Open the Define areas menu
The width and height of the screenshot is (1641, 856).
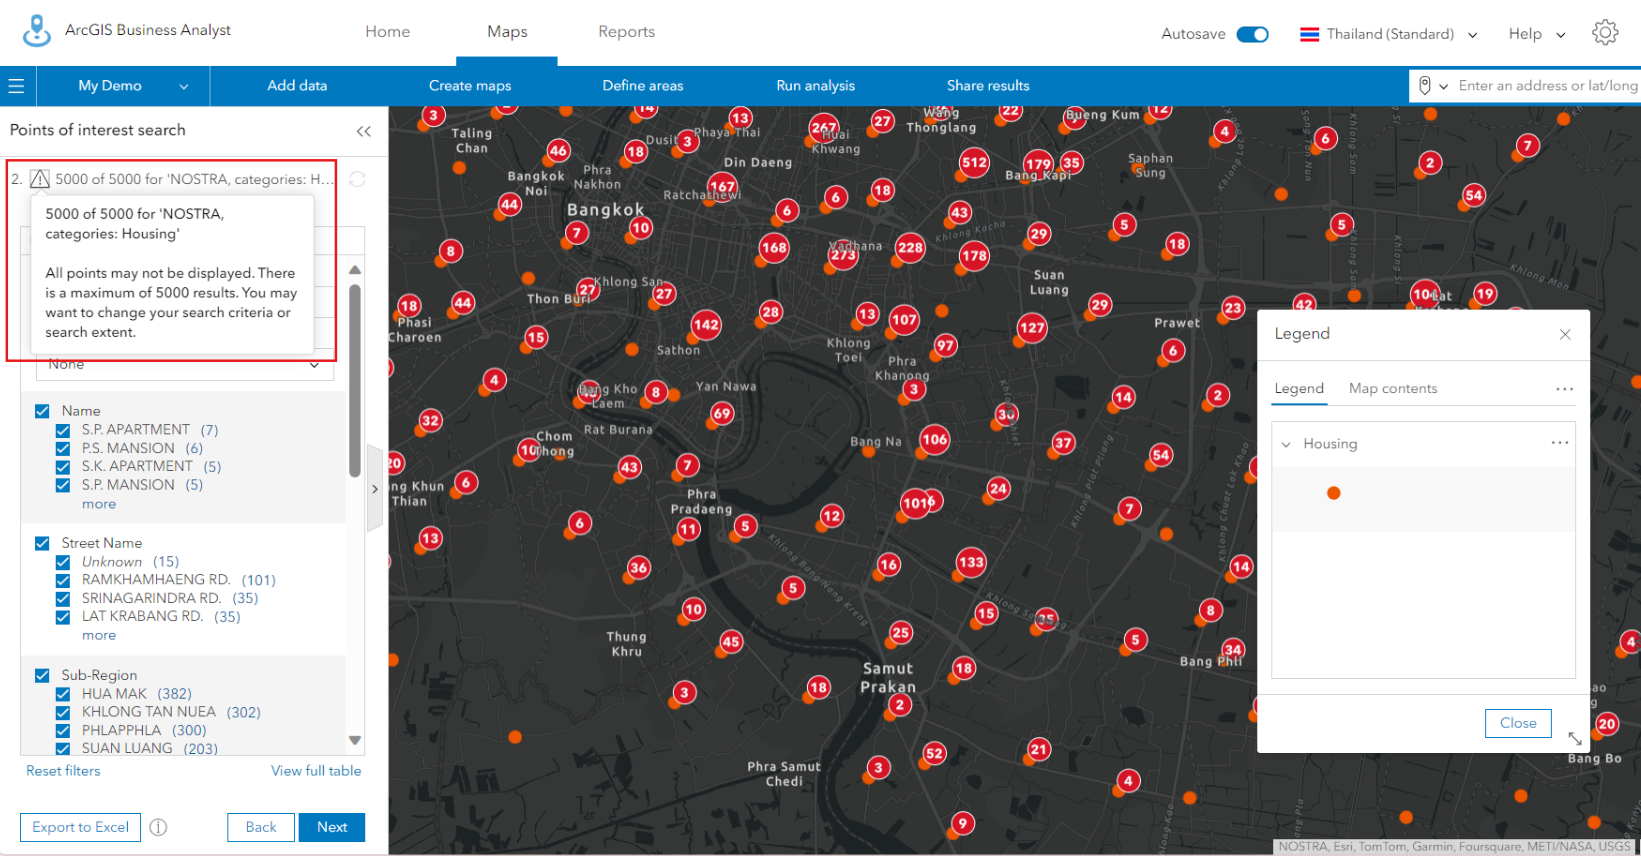pyautogui.click(x=643, y=86)
